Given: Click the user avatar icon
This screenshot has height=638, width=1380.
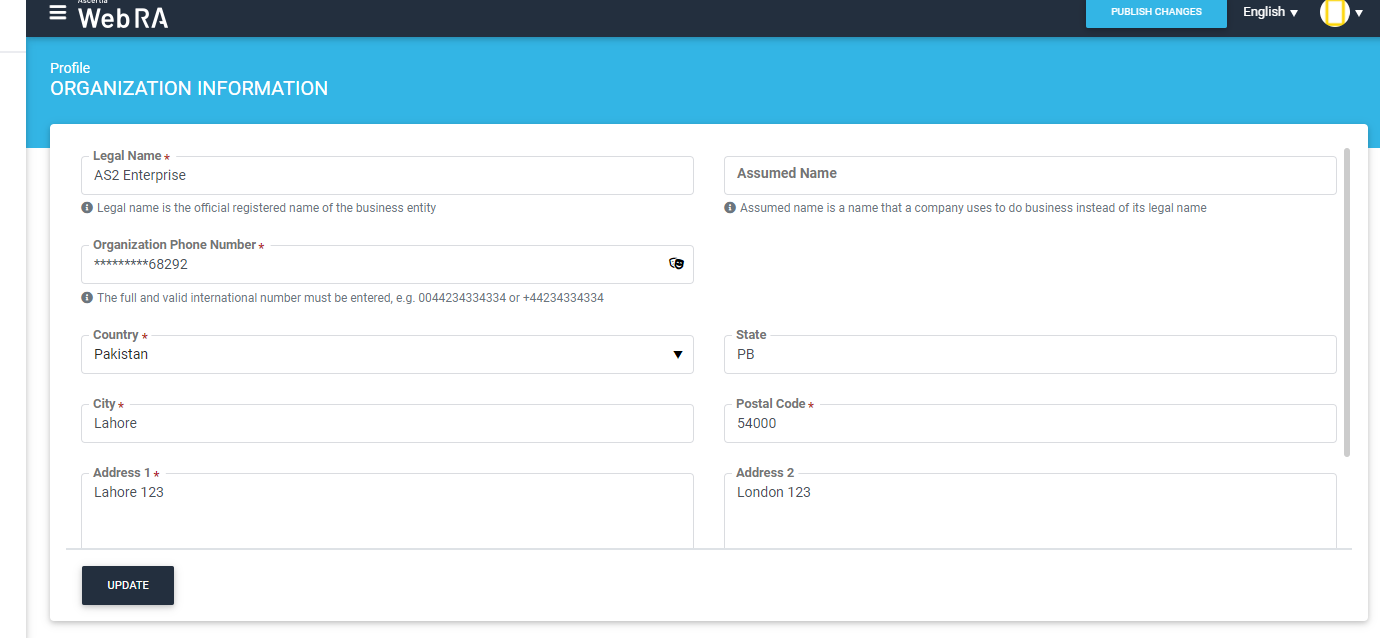Looking at the screenshot, I should click(x=1334, y=13).
